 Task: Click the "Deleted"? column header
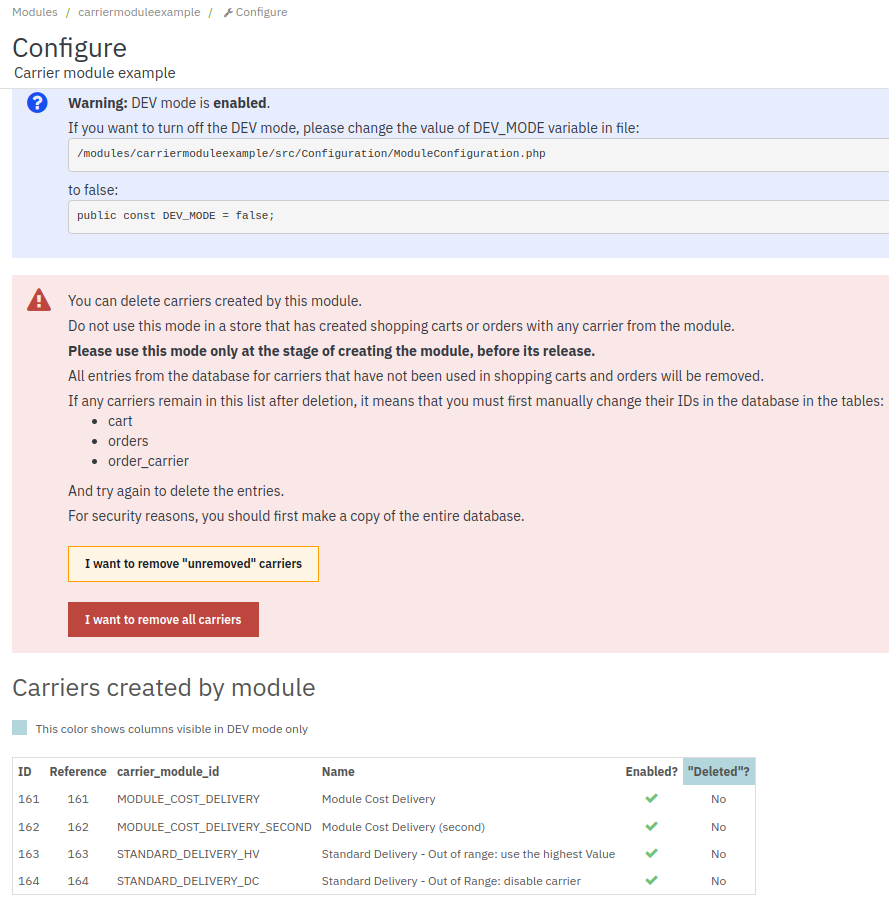719,772
